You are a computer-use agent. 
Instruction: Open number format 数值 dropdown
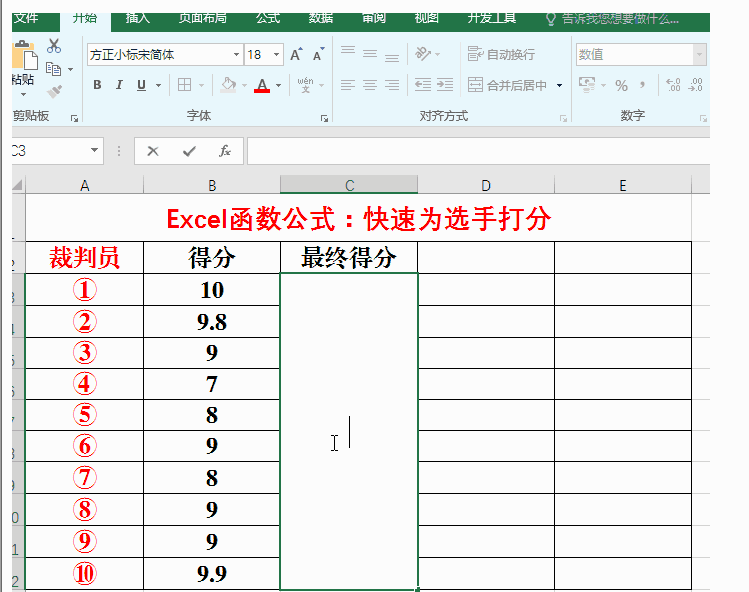pos(699,54)
